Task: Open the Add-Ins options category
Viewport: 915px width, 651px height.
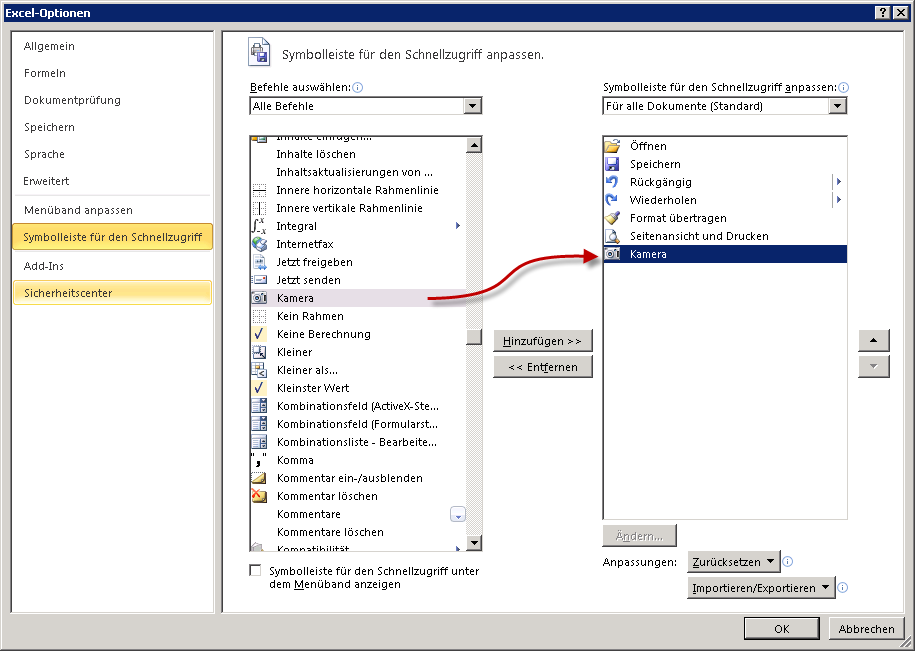Action: click(x=44, y=266)
